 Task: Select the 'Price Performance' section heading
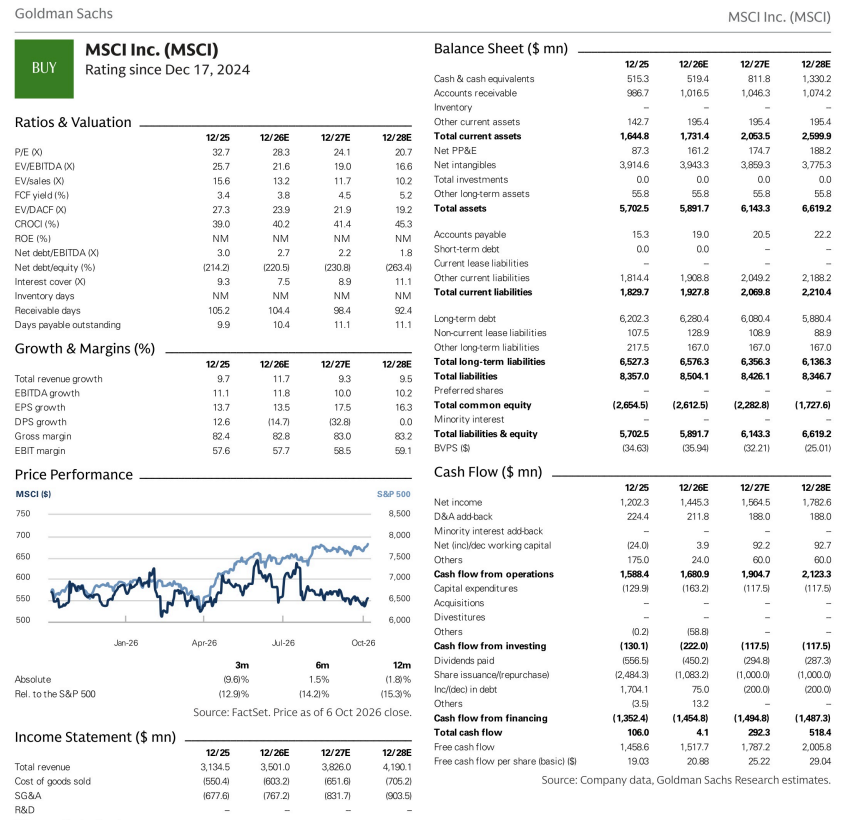(73, 475)
